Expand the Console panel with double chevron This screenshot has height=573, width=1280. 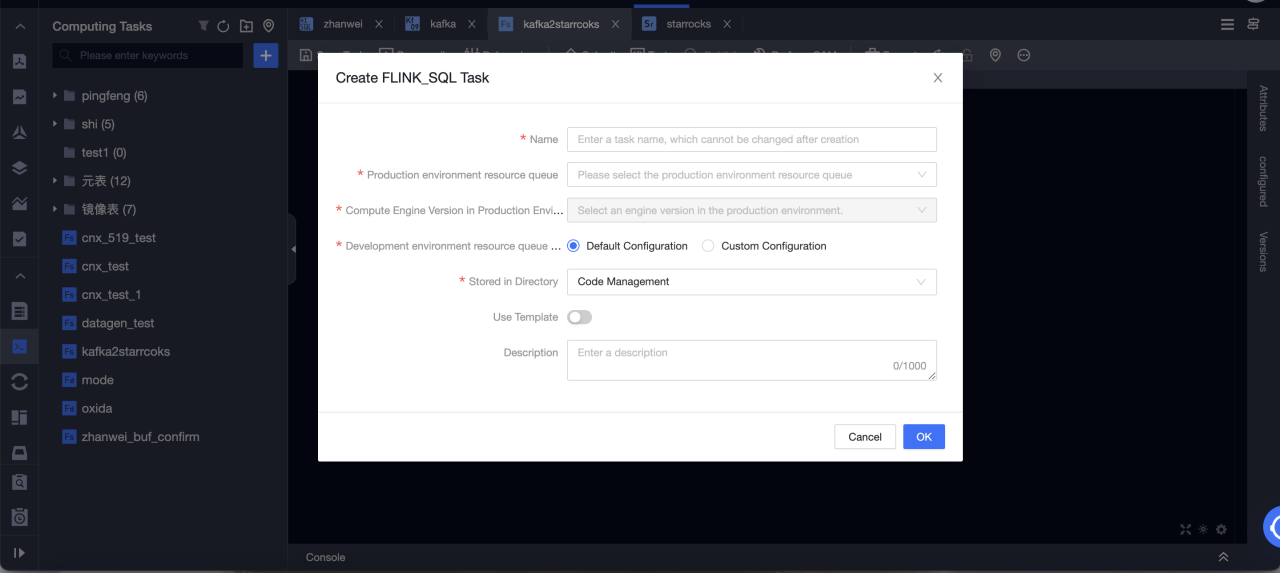[1222, 557]
